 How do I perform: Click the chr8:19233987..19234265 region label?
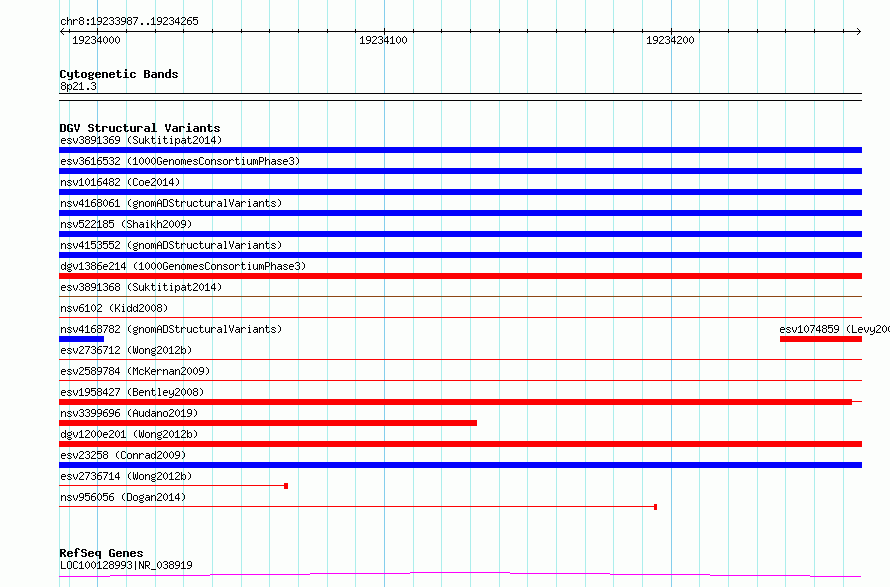tap(129, 21)
